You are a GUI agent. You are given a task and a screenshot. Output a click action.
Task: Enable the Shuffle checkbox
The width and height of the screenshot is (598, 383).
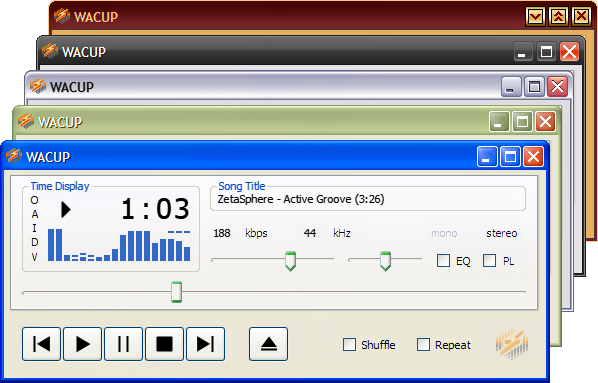pos(349,344)
